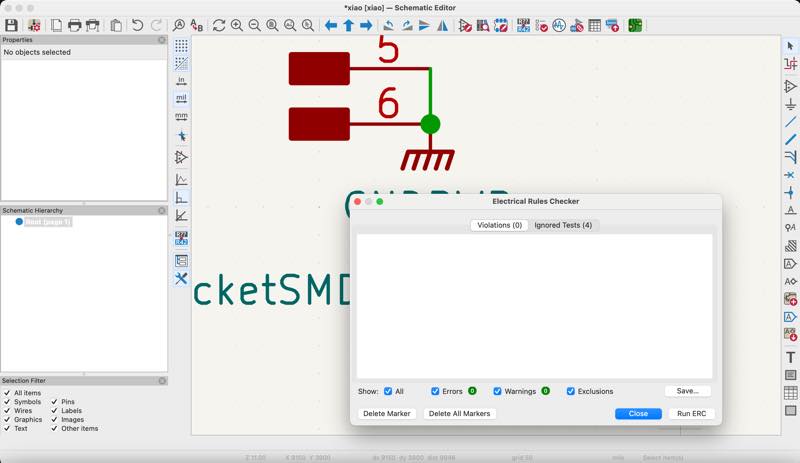Paste from clipboard using the toolbar icon
The image size is (800, 463).
[116, 25]
